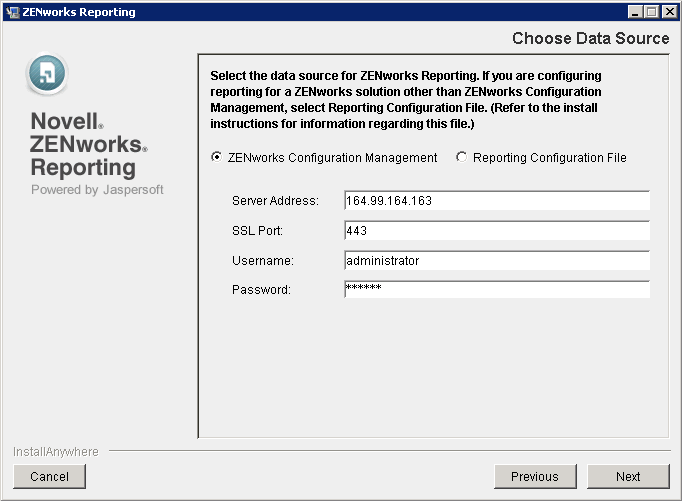
Task: Close the ZENworks Reporting installer window
Action: tap(668, 12)
